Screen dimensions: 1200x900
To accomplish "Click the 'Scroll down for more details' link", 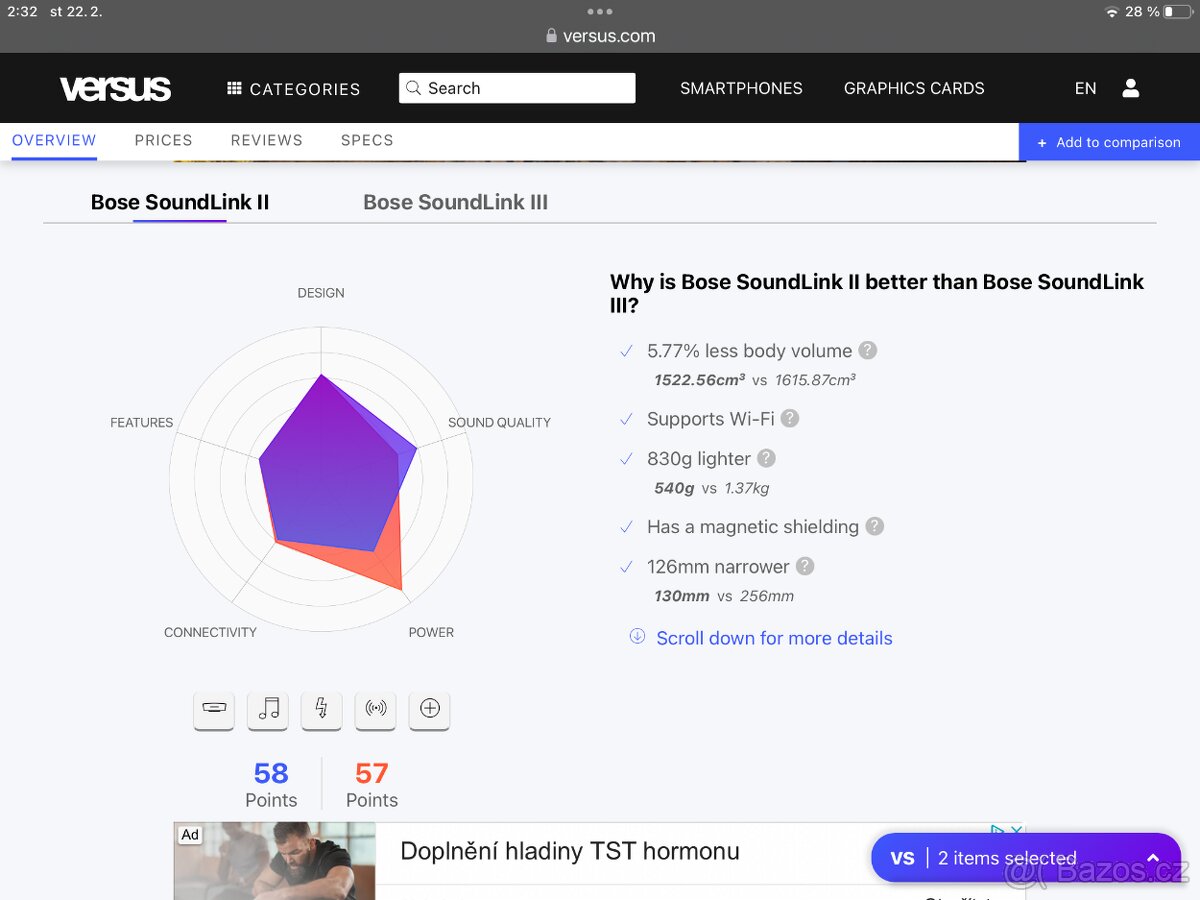I will (774, 638).
